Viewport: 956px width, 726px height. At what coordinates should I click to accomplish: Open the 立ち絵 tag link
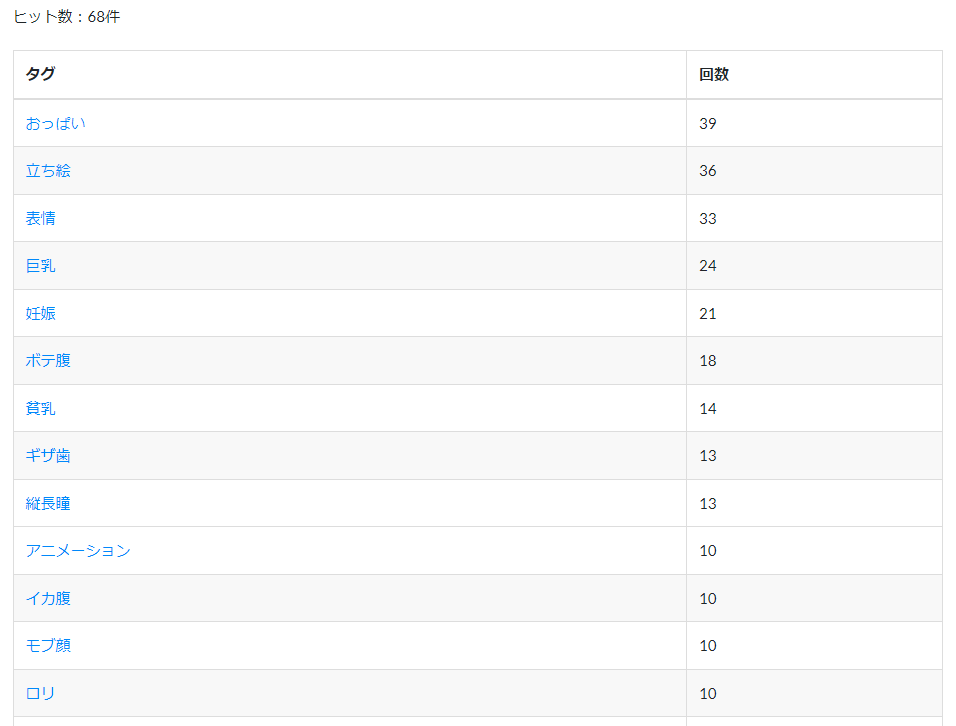click(48, 171)
